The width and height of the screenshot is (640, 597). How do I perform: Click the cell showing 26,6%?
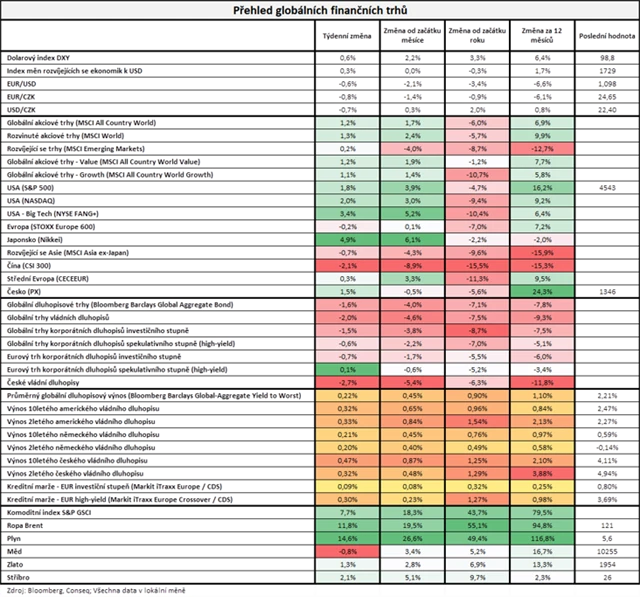[x=412, y=537]
